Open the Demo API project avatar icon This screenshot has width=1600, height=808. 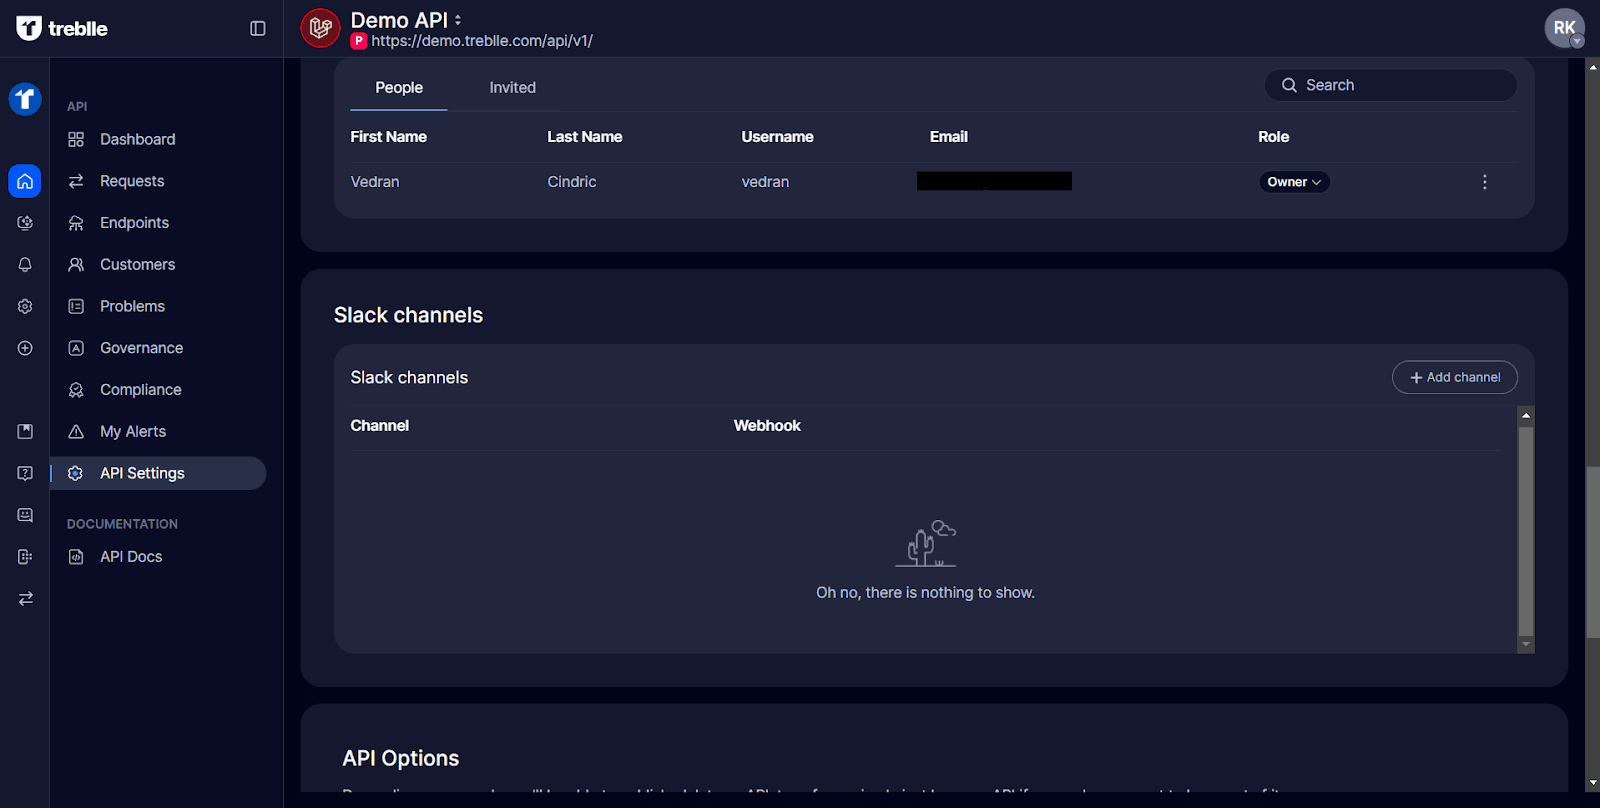(320, 28)
